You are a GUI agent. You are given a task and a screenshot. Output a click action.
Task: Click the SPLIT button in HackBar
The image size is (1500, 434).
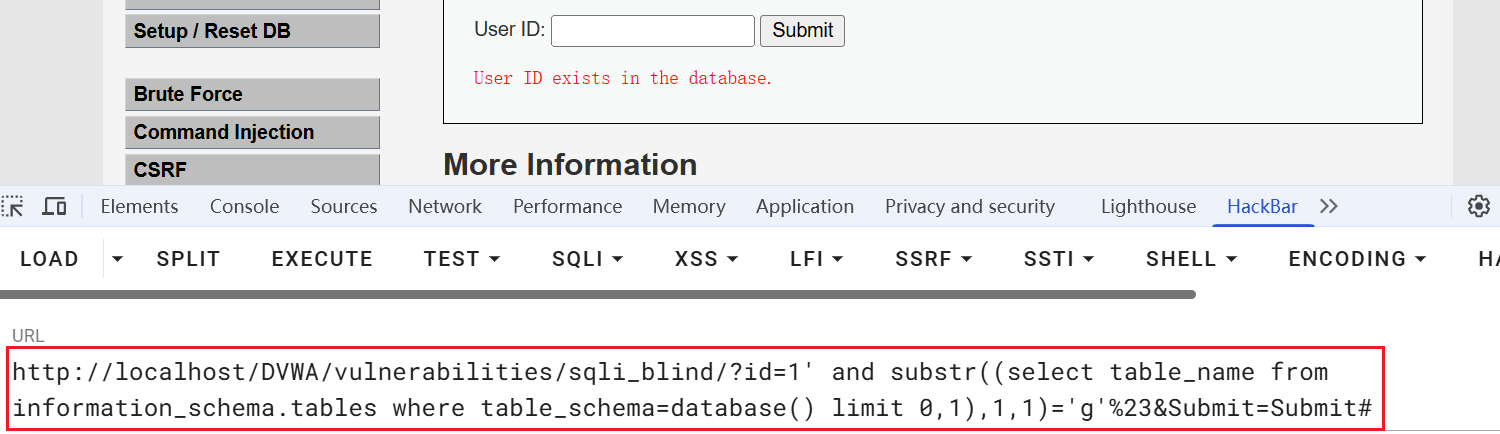coord(188,259)
